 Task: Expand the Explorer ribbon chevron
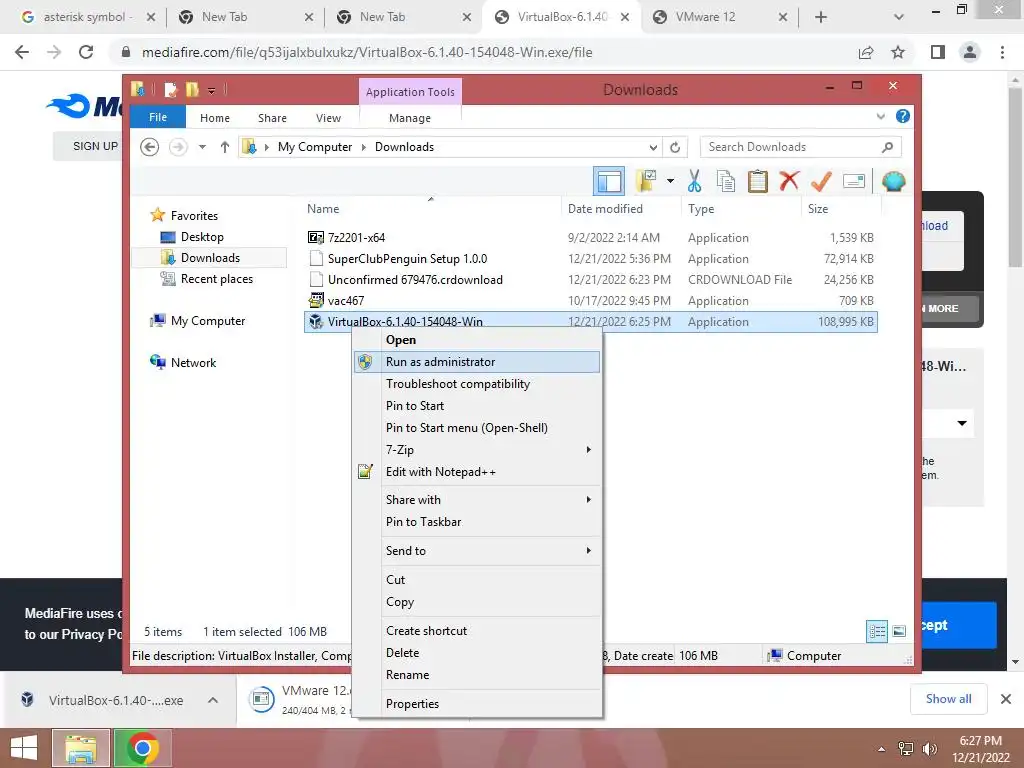[880, 116]
